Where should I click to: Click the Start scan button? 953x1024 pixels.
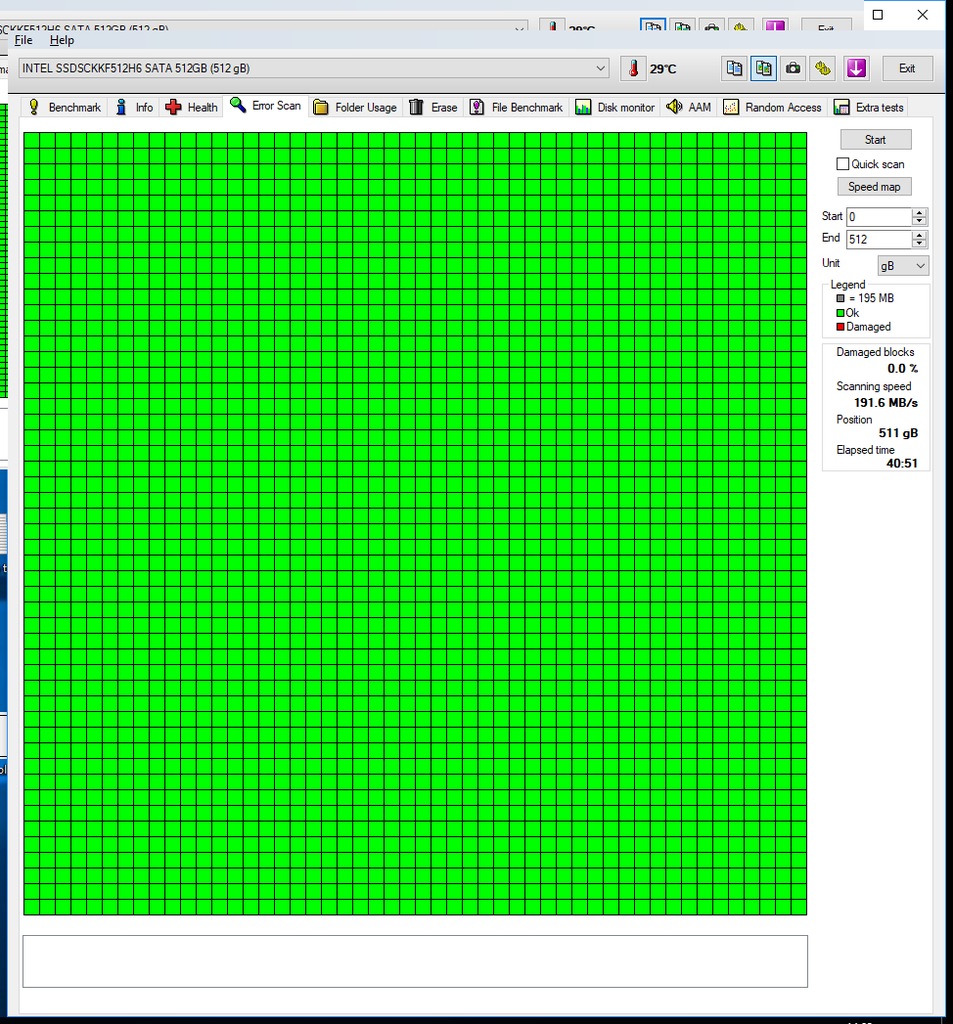click(875, 140)
